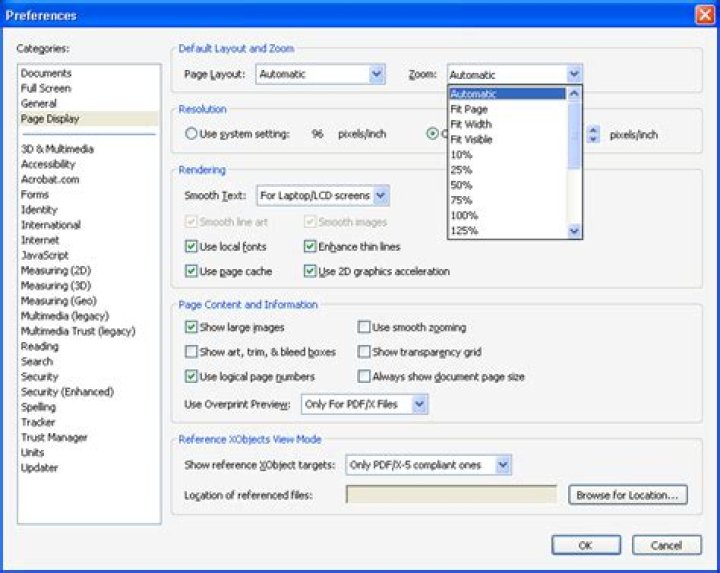Open Show reference XObject targets dropdown
720x573 pixels.
[x=428, y=465]
